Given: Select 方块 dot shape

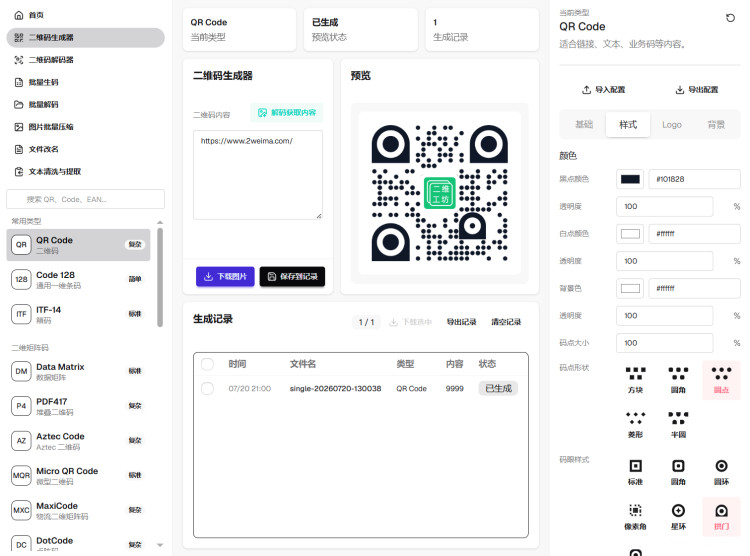Looking at the screenshot, I should point(635,380).
